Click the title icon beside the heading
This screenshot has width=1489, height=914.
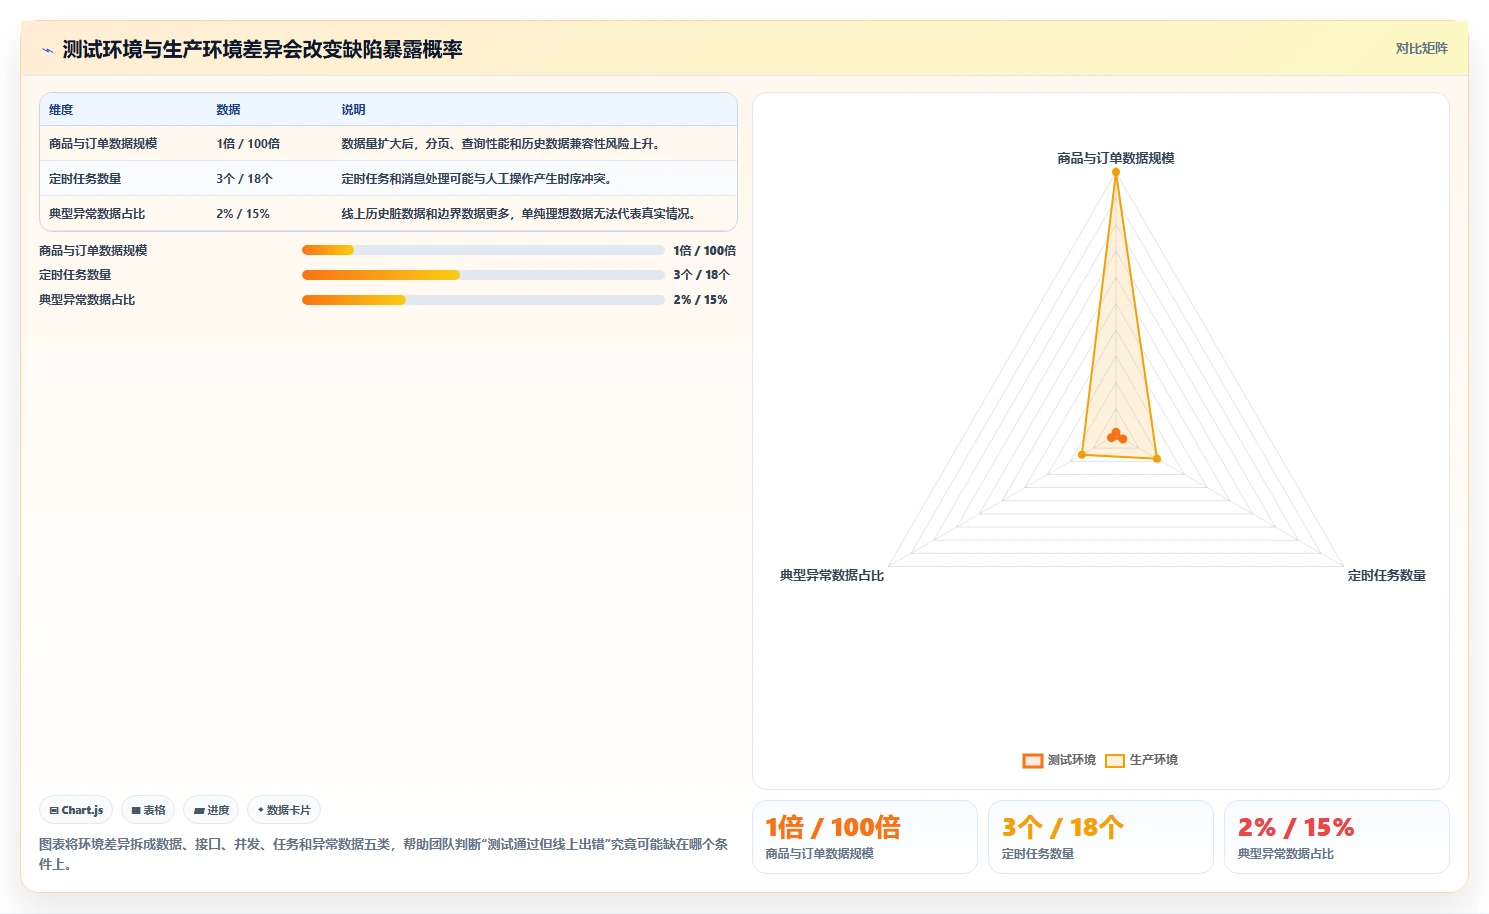(47, 50)
